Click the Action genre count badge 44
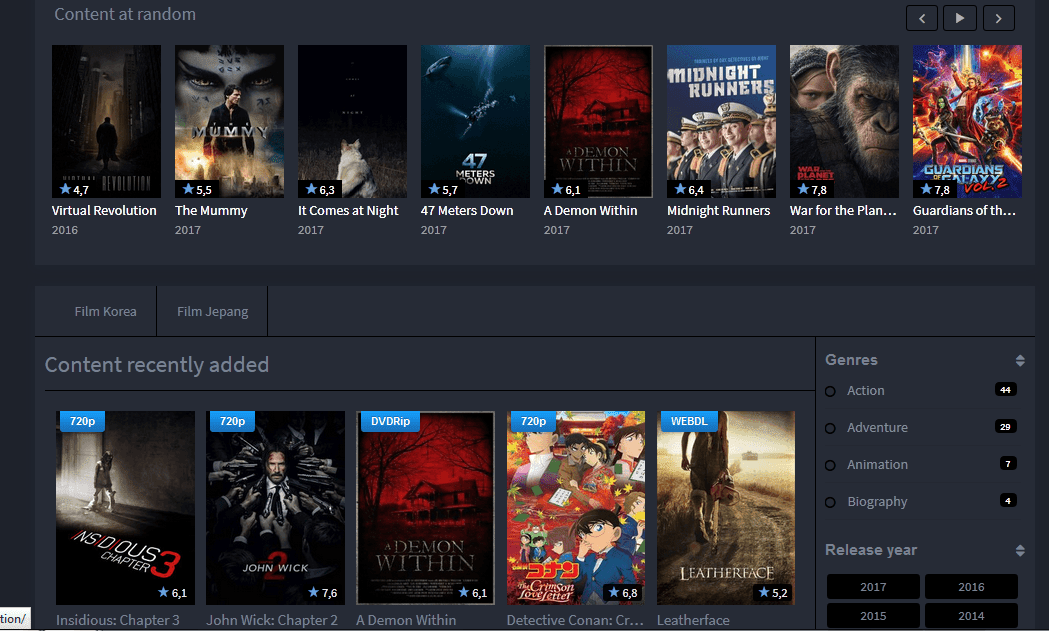Screen dimensions: 1049x631 pyautogui.click(x=1005, y=389)
